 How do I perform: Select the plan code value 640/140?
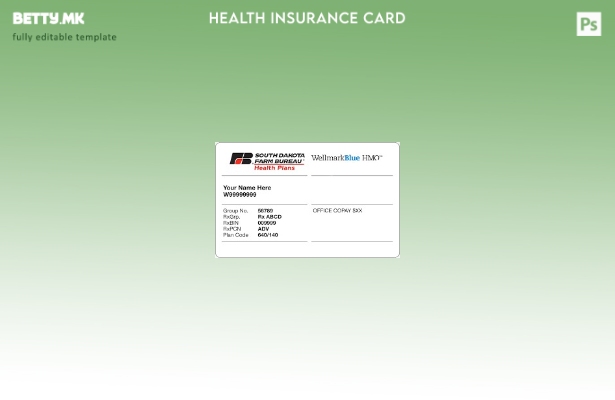(x=268, y=235)
